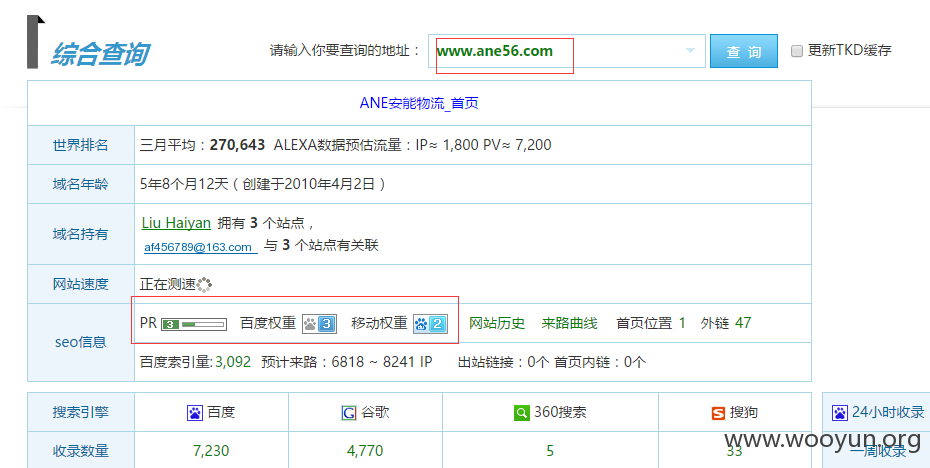Click the Baidu weight paw badge 3
This screenshot has width=930, height=468.
click(x=320, y=324)
